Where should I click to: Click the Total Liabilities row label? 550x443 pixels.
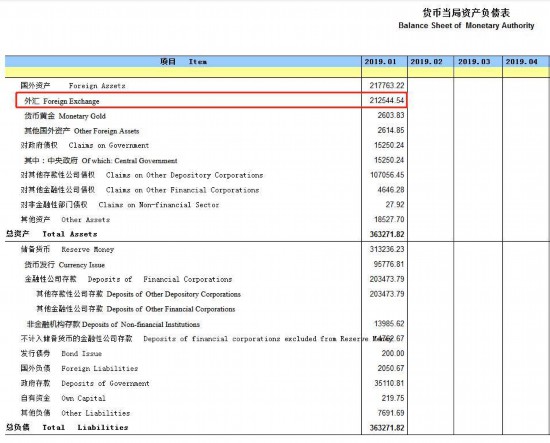[67, 427]
